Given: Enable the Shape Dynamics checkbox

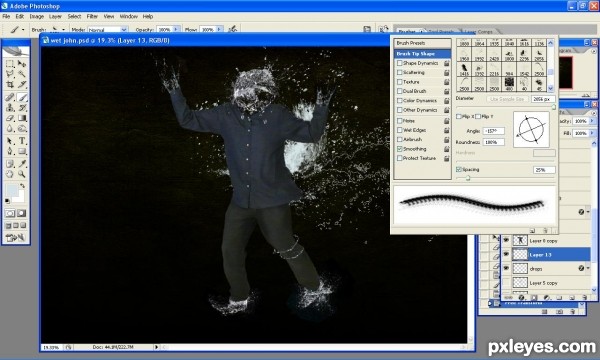Looking at the screenshot, I should pyautogui.click(x=399, y=63).
